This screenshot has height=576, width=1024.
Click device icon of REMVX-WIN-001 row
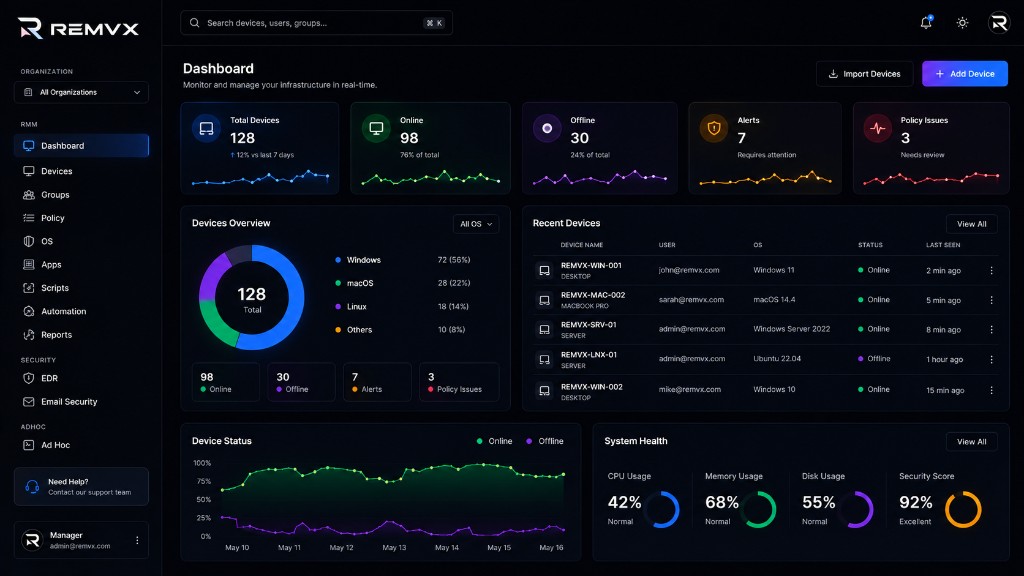(544, 270)
